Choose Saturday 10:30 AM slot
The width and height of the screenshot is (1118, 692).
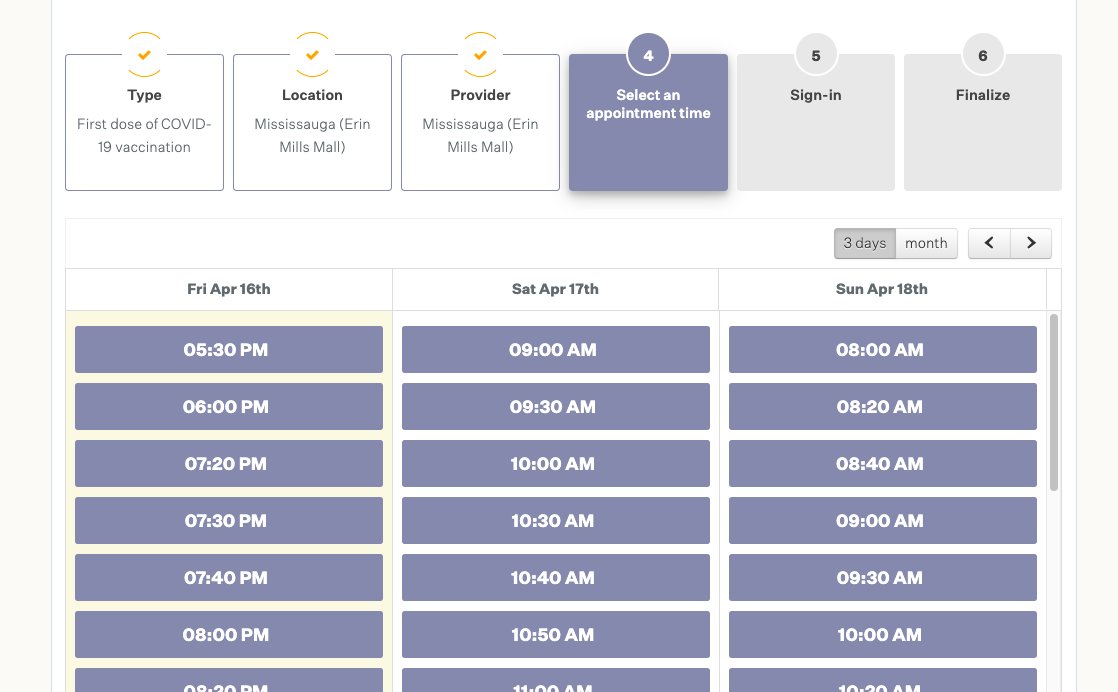tap(555, 520)
